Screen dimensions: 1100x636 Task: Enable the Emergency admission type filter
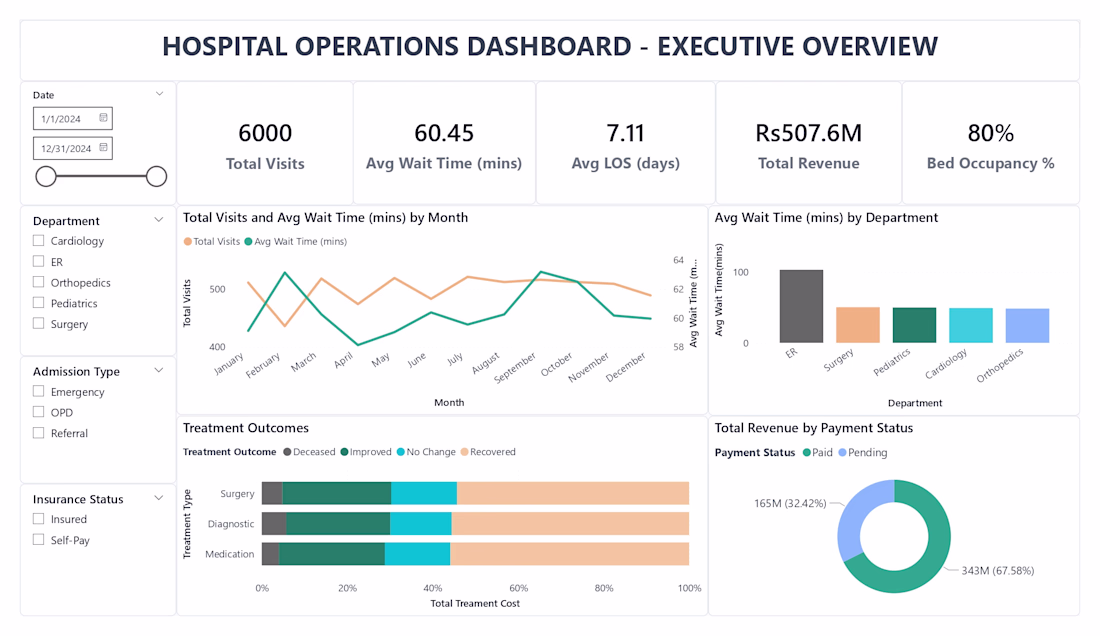[x=39, y=391]
